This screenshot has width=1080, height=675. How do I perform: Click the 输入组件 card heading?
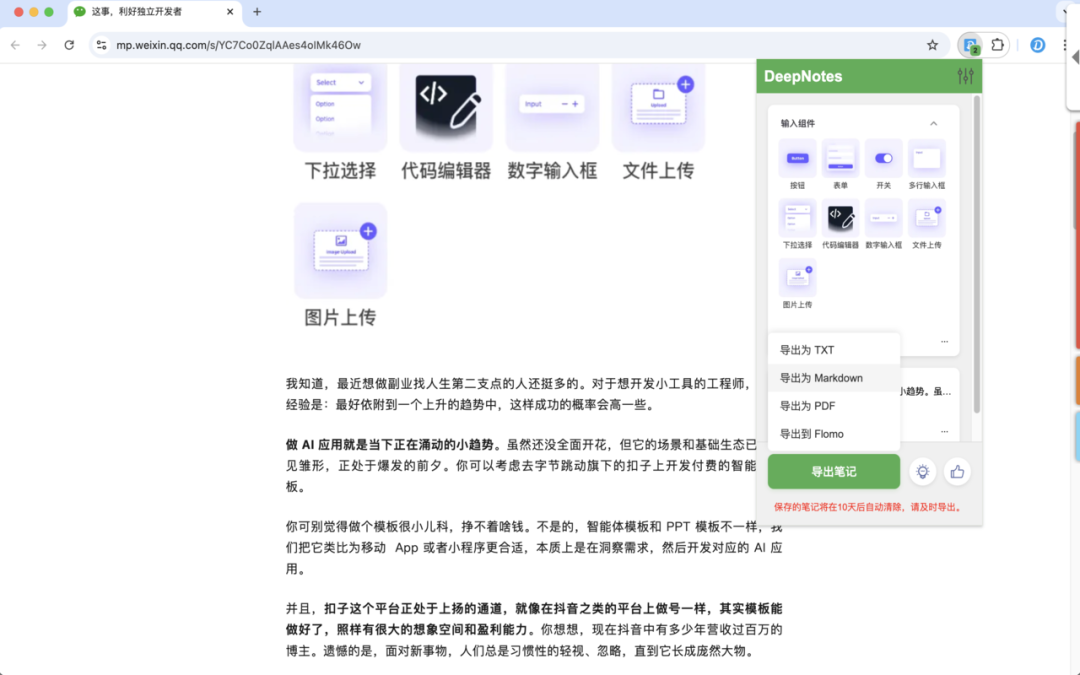pyautogui.click(x=798, y=123)
